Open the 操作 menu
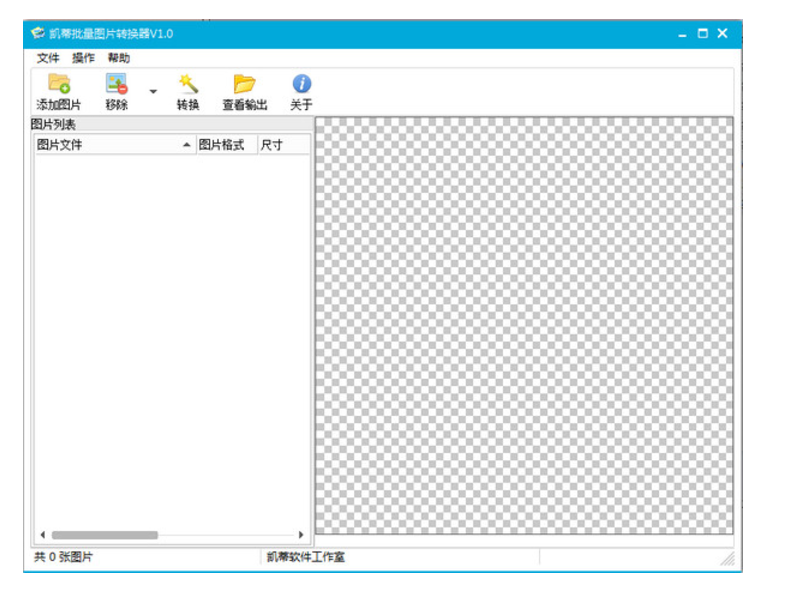Viewport: 793px width, 600px height. click(83, 58)
